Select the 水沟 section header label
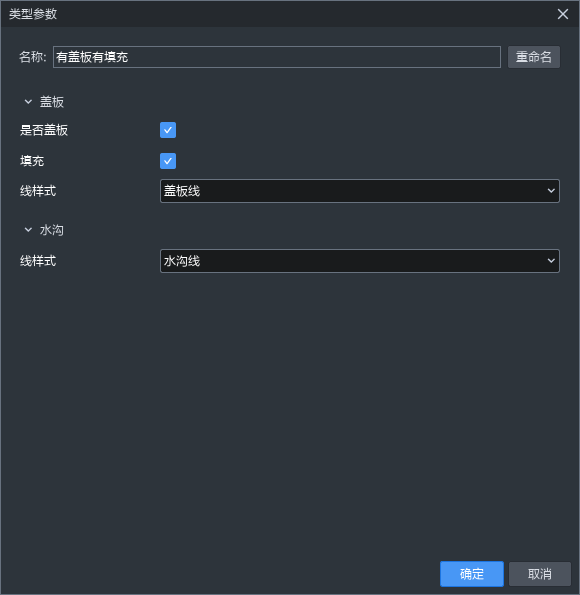This screenshot has height=595, width=580. coord(52,230)
